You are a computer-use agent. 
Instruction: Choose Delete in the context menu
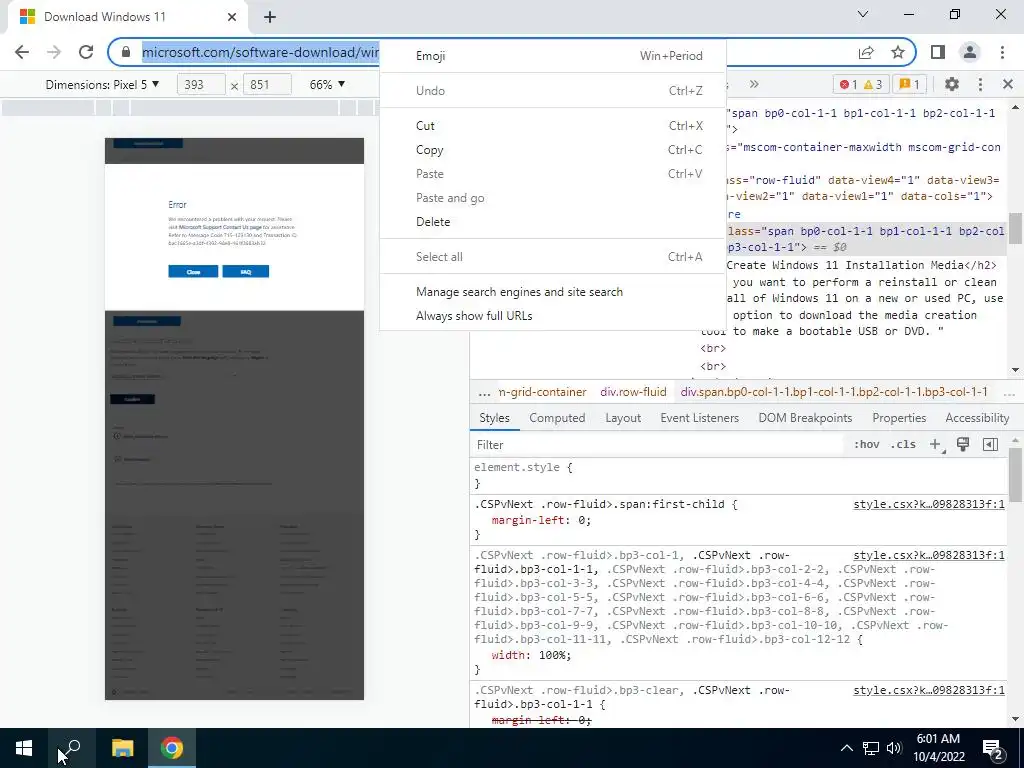click(552, 221)
